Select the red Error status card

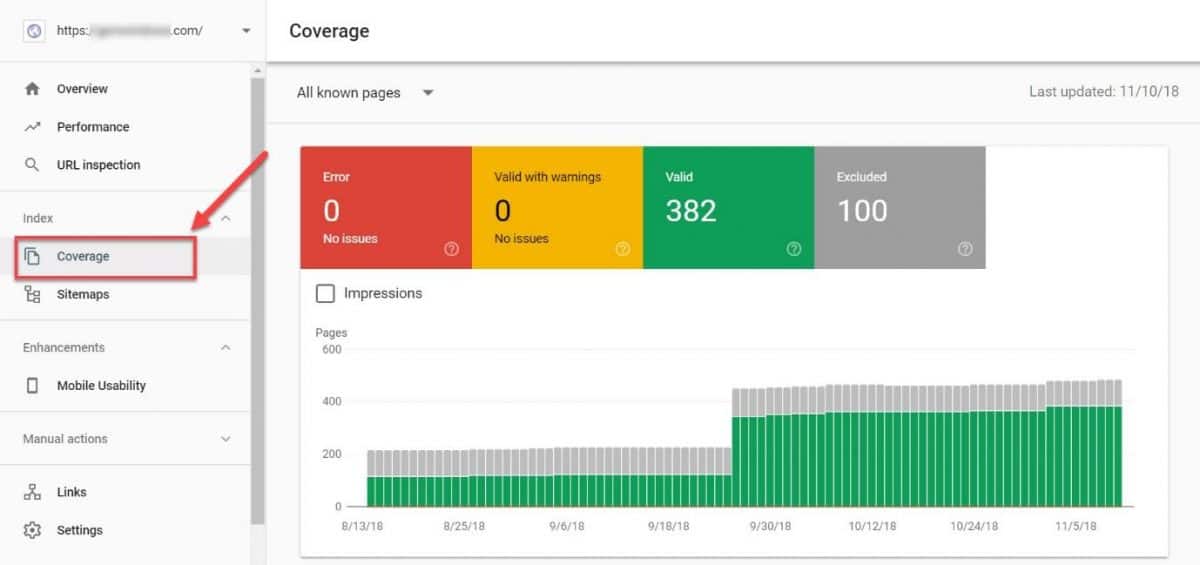[386, 208]
